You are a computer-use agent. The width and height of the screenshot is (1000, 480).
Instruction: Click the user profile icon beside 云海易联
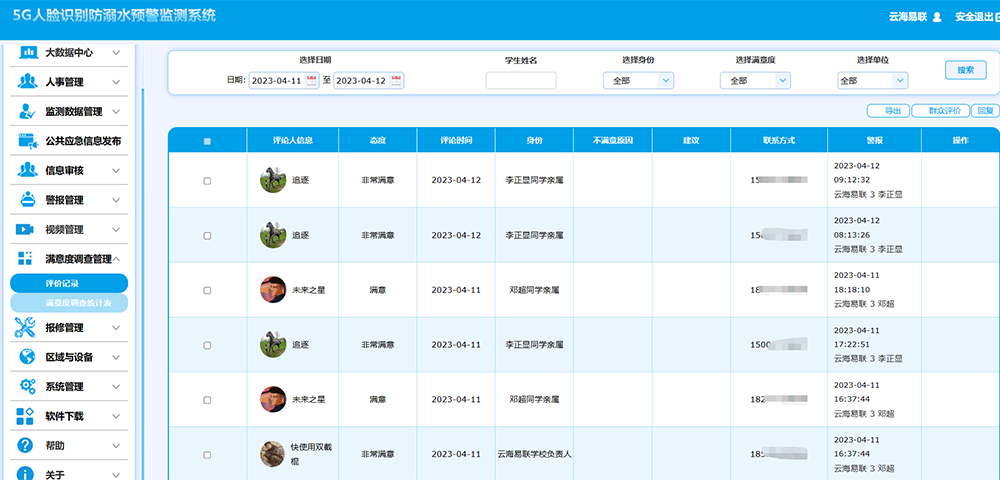click(936, 17)
